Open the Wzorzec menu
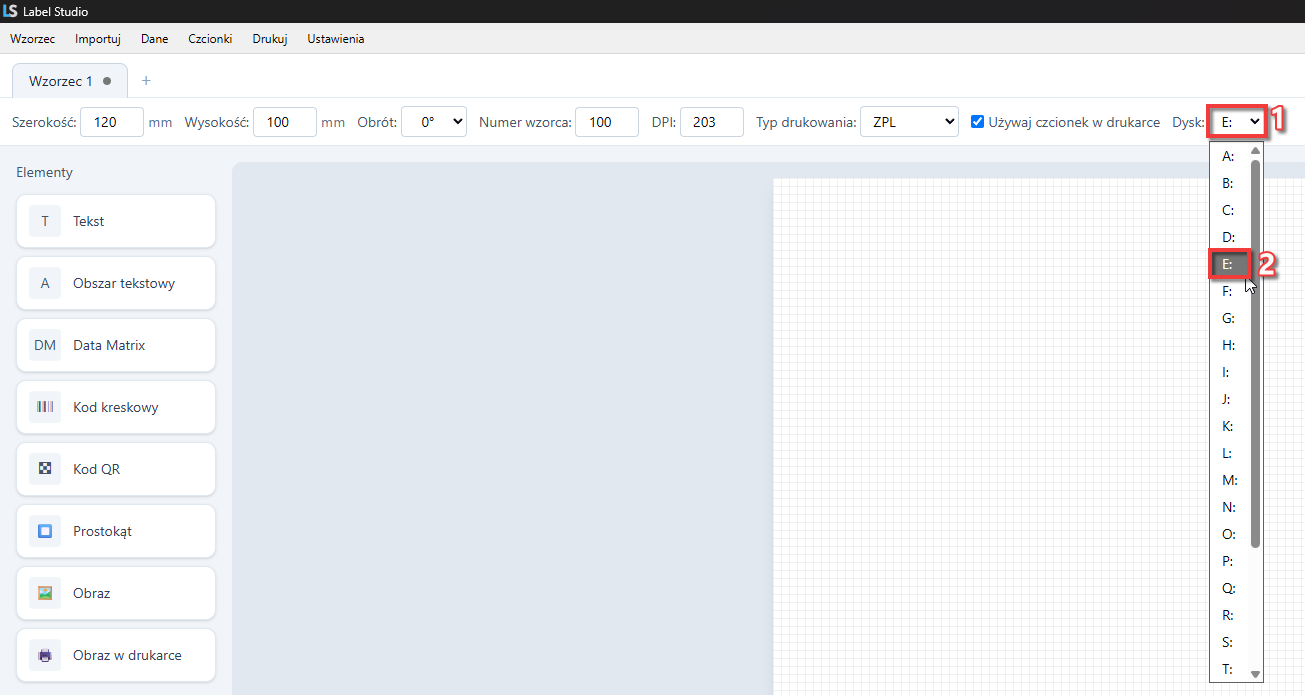This screenshot has width=1305, height=695. [x=32, y=39]
